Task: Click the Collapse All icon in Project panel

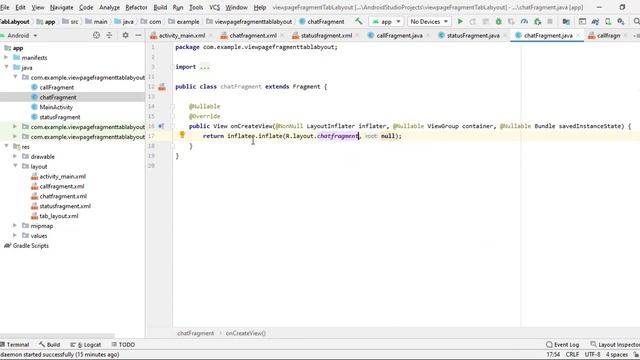Action: (x=109, y=36)
